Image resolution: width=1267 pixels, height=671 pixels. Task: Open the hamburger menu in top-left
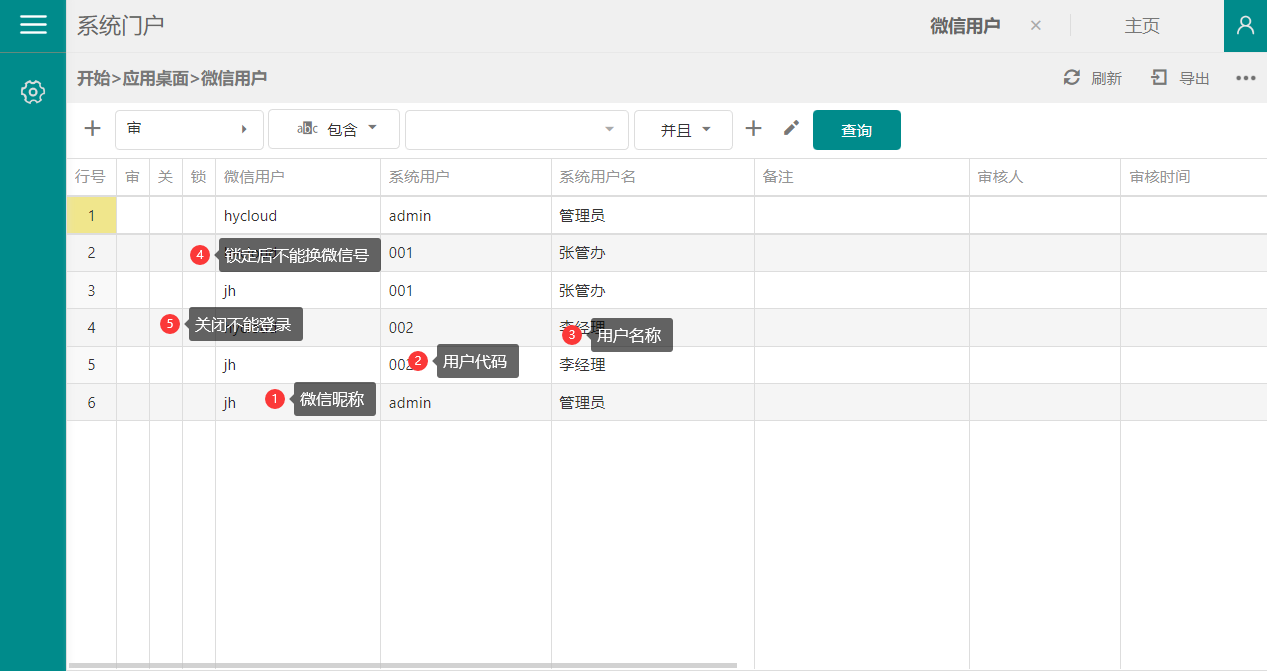[x=33, y=25]
